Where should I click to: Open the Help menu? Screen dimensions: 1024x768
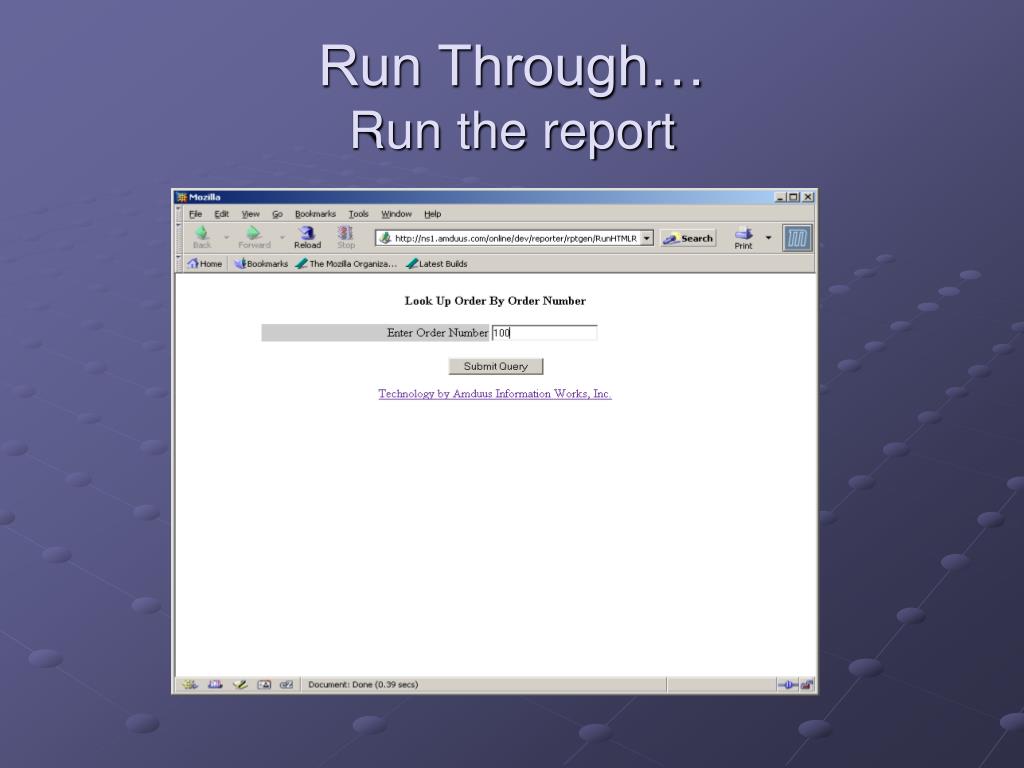tap(432, 214)
